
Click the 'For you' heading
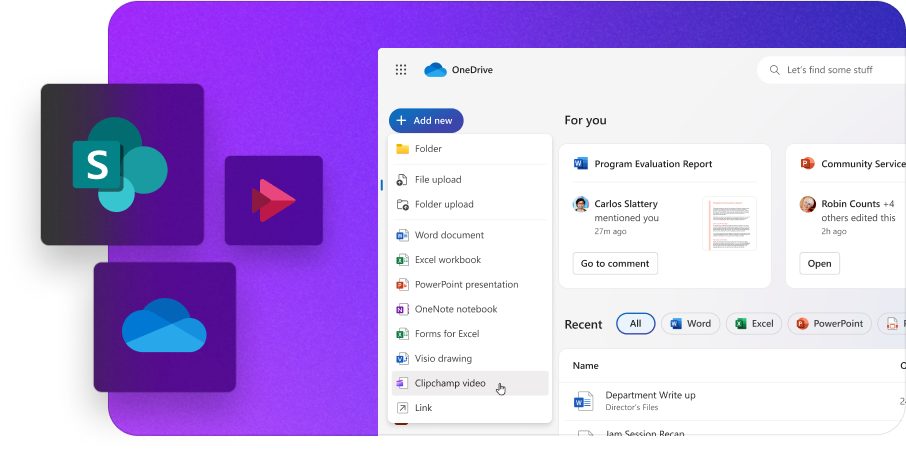[x=585, y=120]
